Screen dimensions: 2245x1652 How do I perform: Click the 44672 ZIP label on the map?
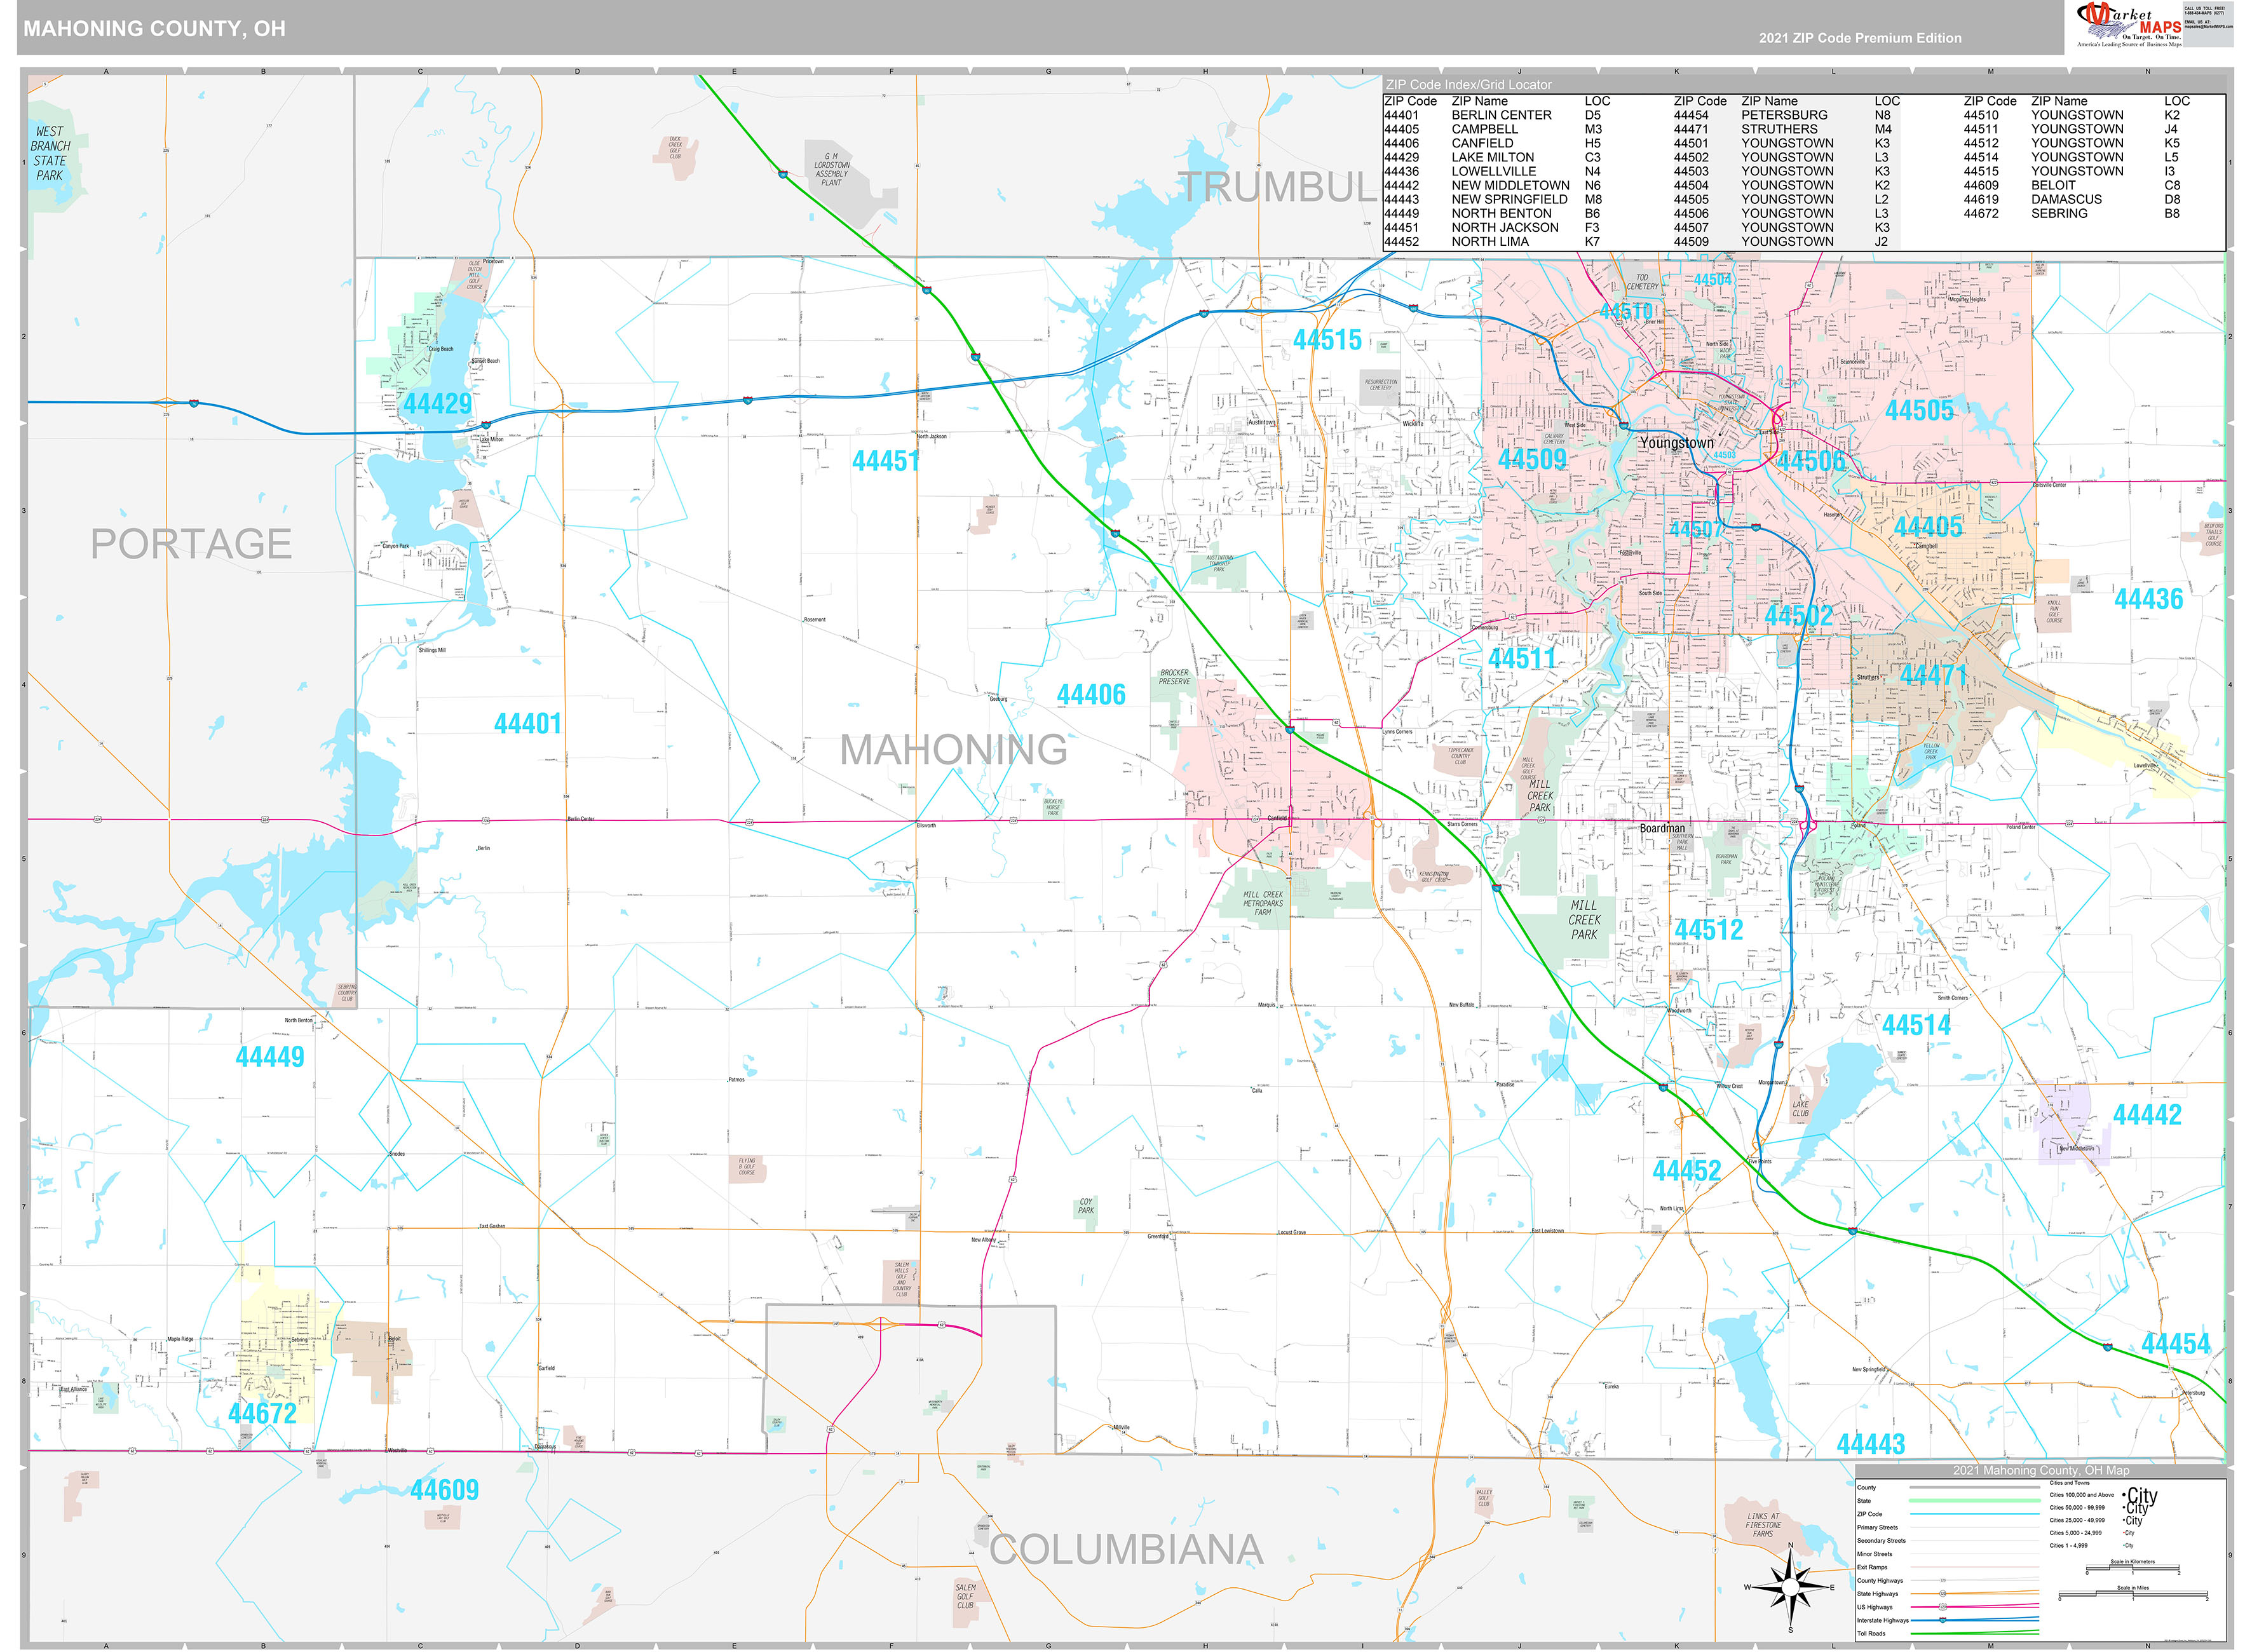pos(262,1413)
